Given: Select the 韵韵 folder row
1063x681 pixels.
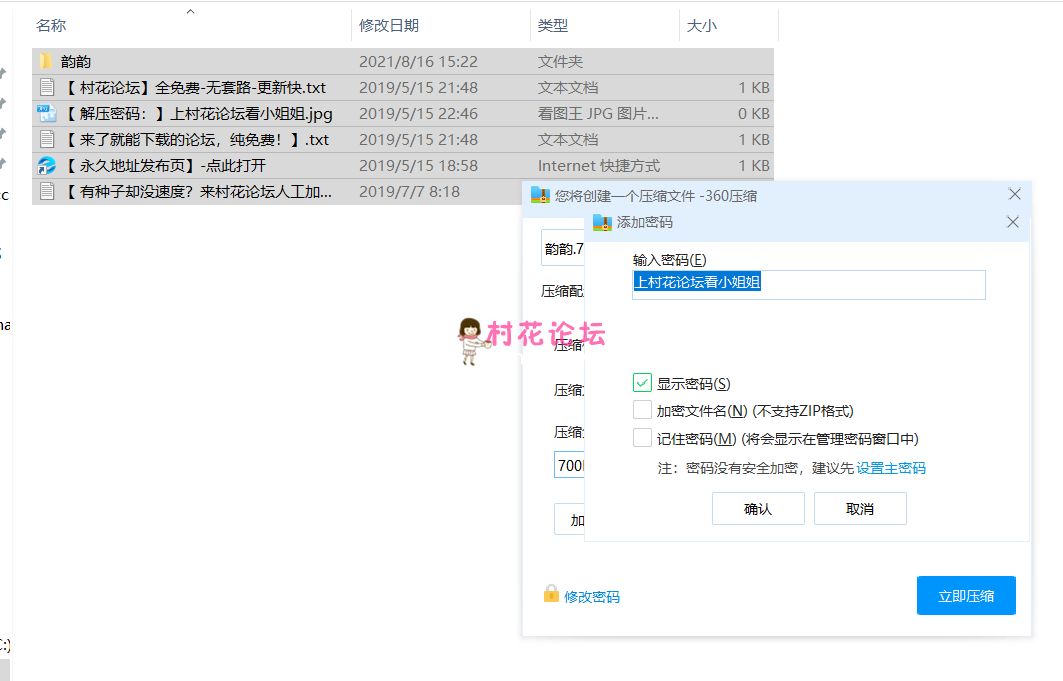Looking at the screenshot, I should 403,62.
